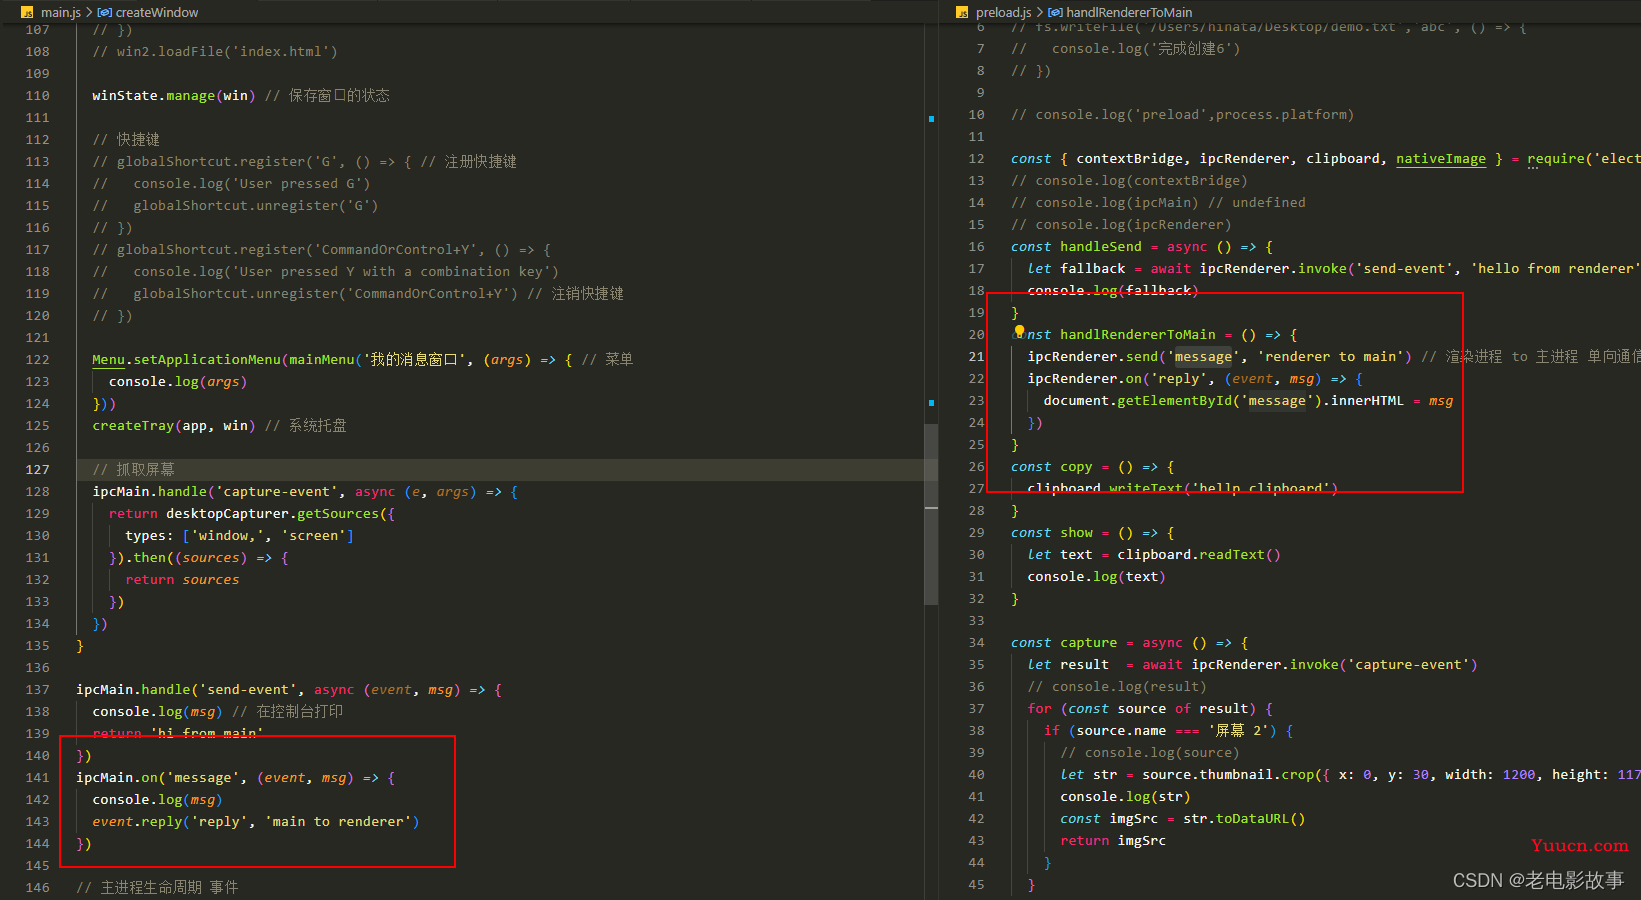Click ipcRenderer.on('reply' on line 22
The image size is (1641, 900).
point(1117,379)
